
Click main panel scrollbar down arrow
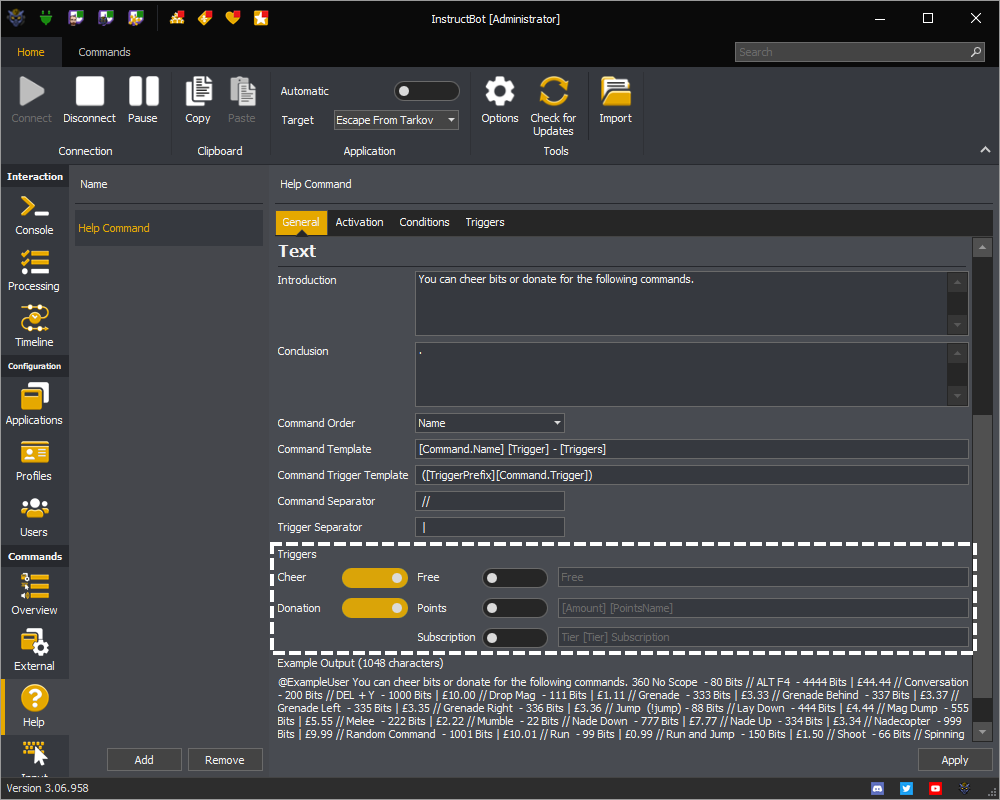(x=982, y=732)
